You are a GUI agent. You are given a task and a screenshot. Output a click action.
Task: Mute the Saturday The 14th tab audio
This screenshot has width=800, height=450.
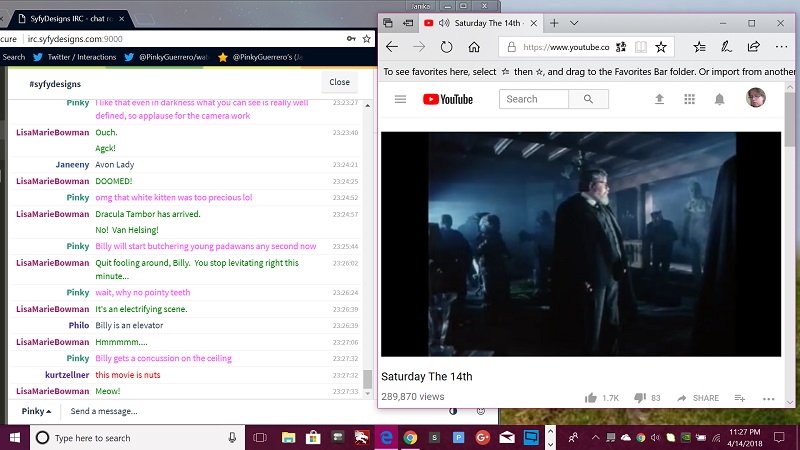444,23
